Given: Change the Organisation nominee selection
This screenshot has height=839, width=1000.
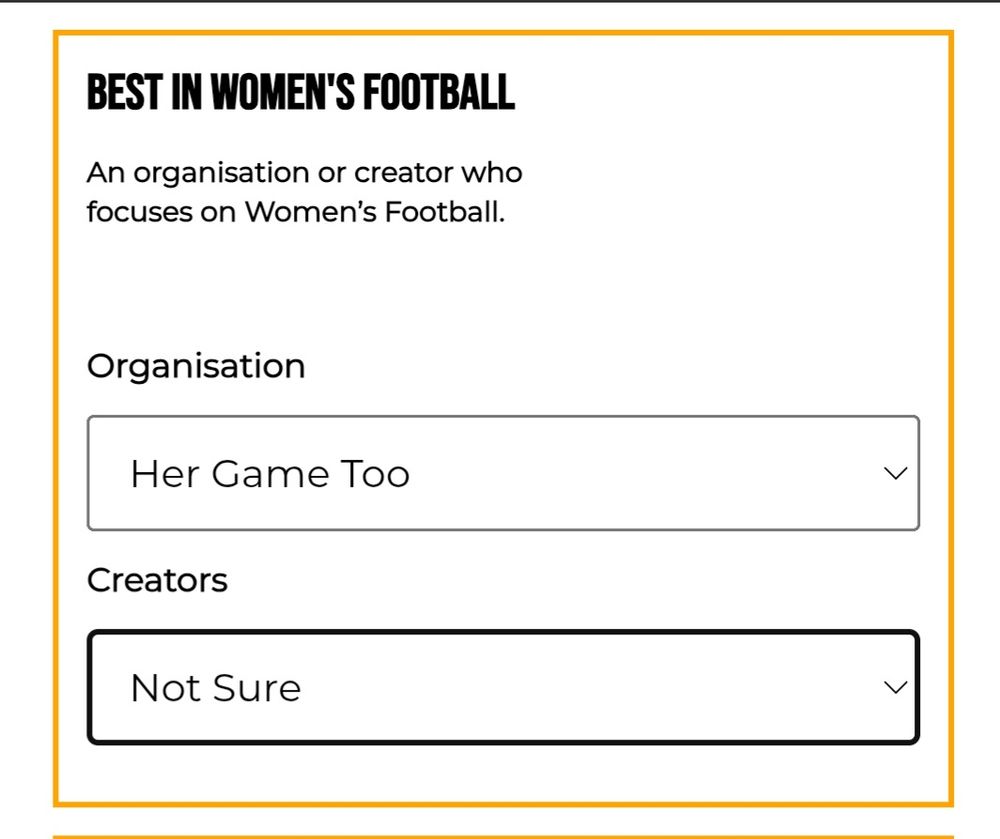Looking at the screenshot, I should [502, 473].
